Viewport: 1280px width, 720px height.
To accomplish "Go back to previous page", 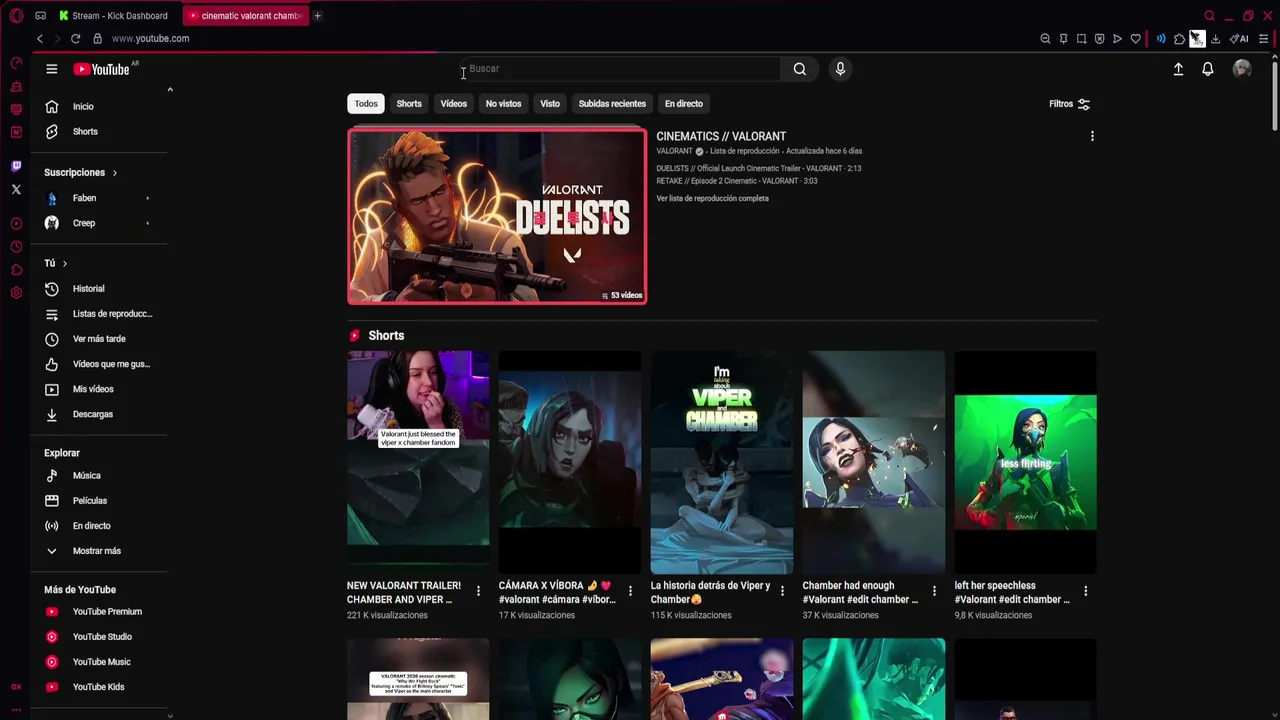I will [40, 39].
